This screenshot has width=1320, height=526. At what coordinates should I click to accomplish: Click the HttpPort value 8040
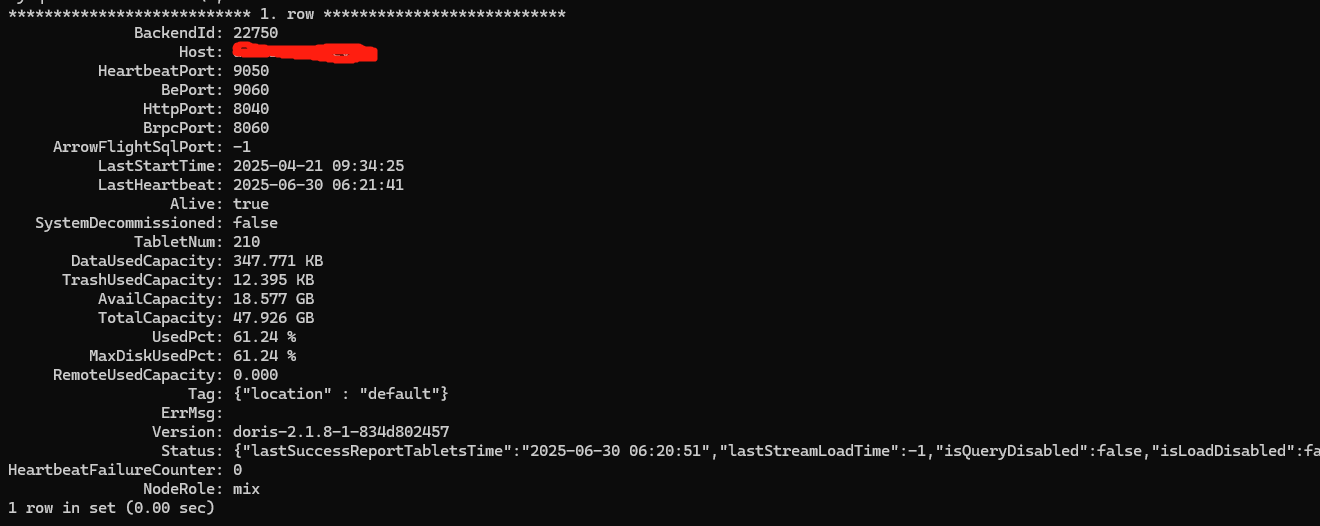click(x=251, y=109)
